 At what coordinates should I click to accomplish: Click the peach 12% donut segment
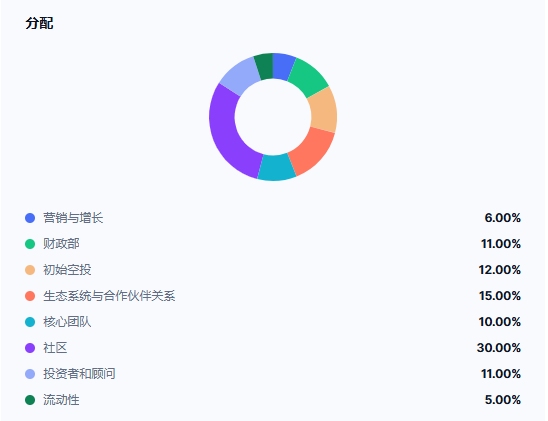coord(324,109)
